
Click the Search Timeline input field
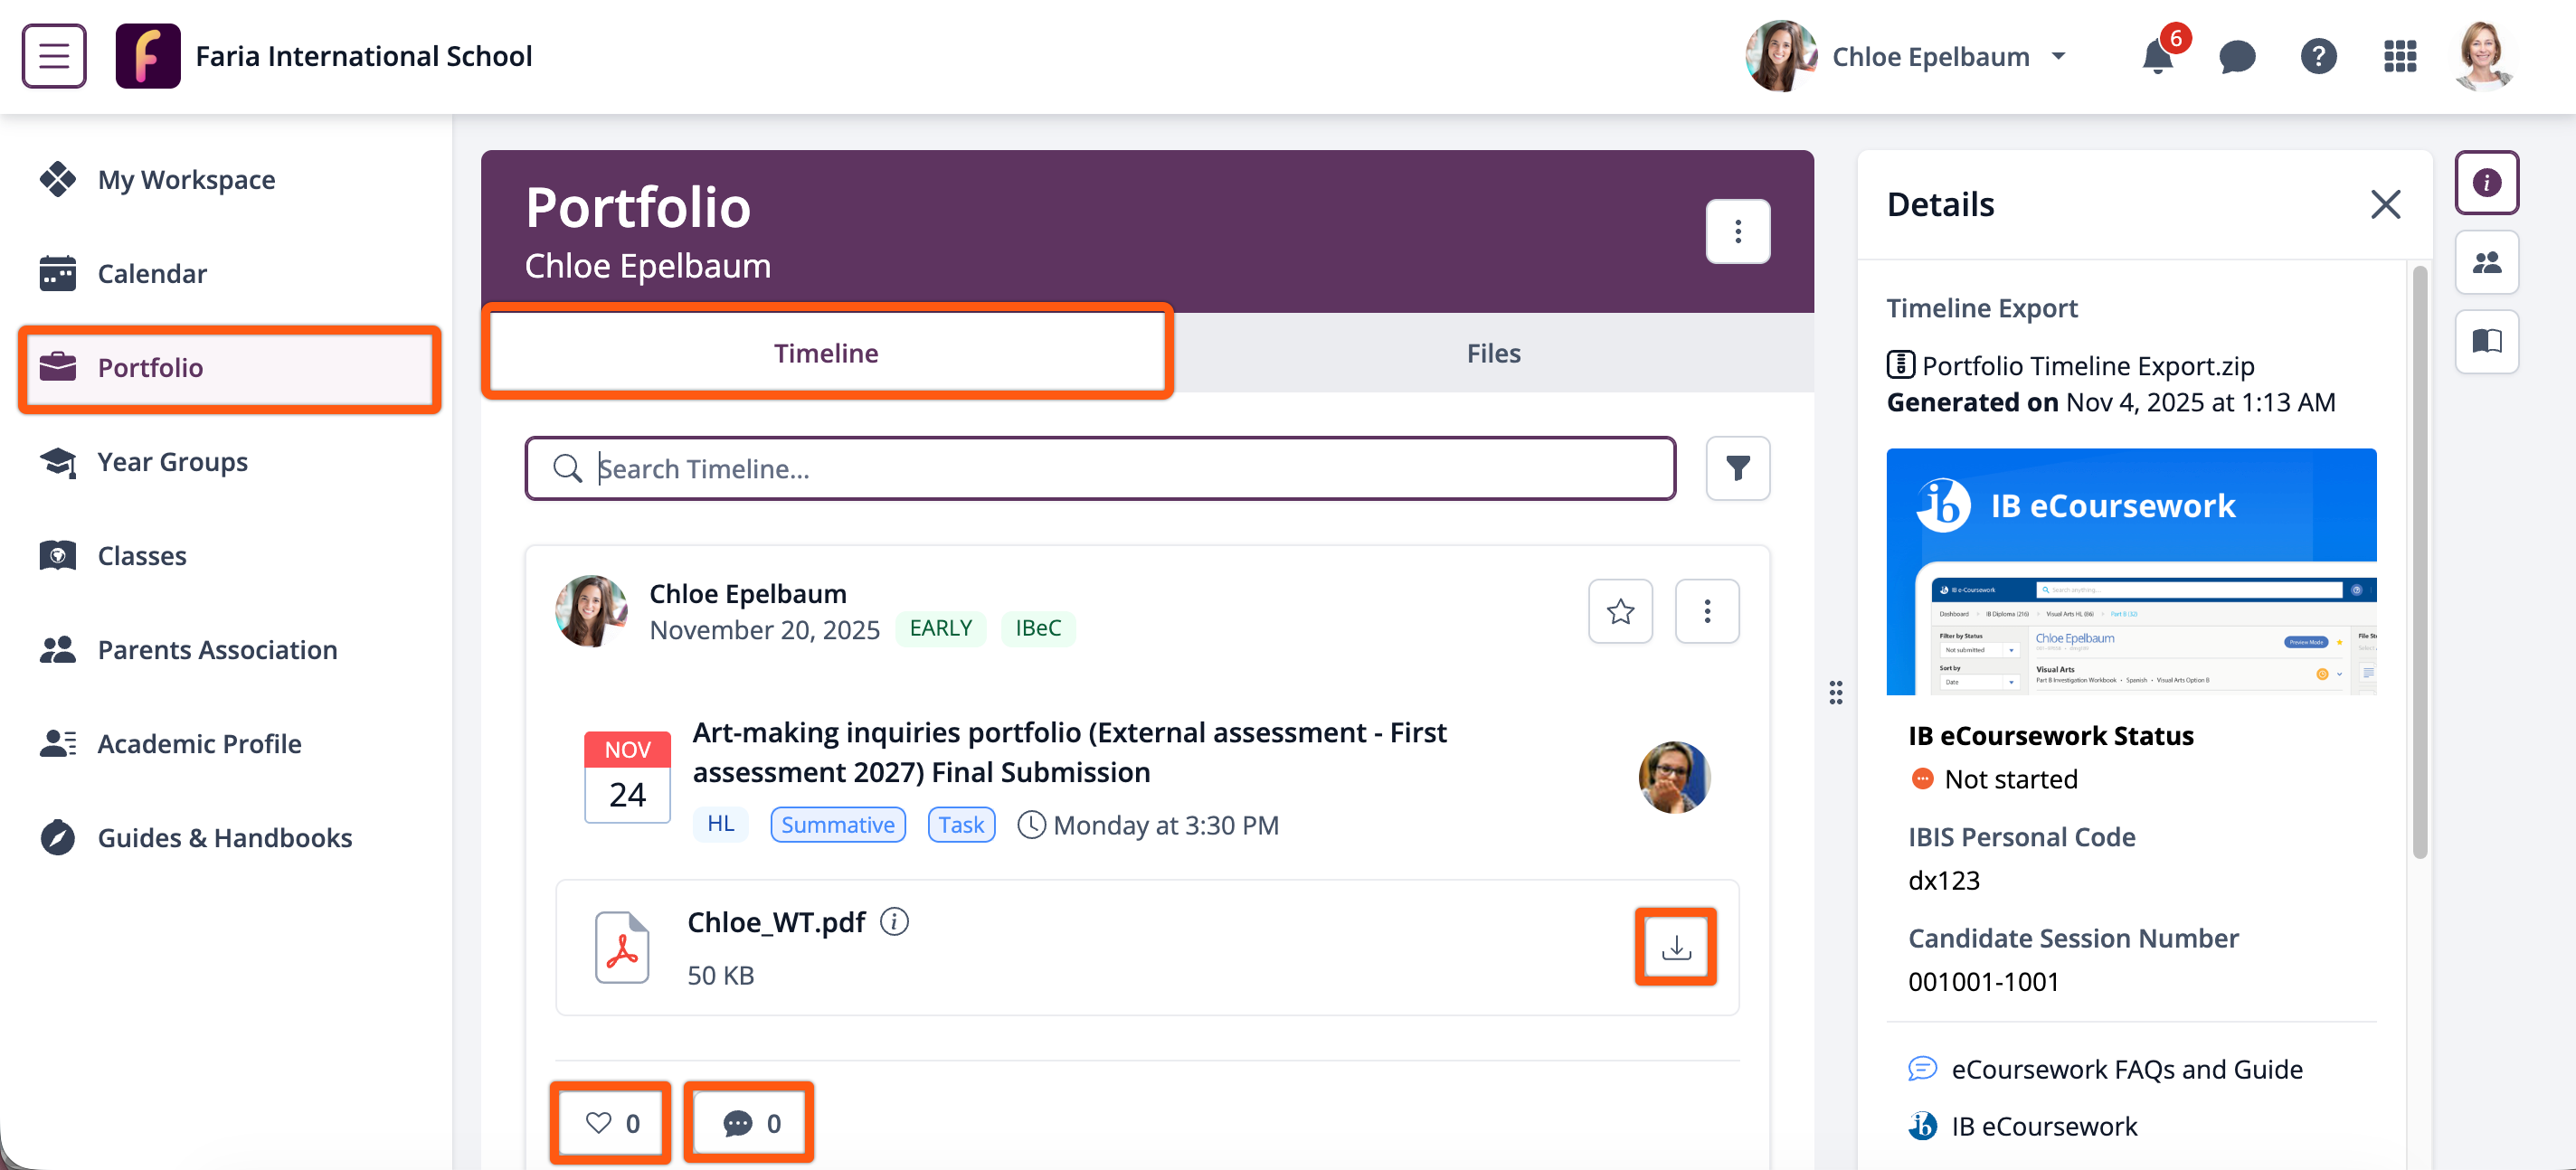click(1100, 468)
